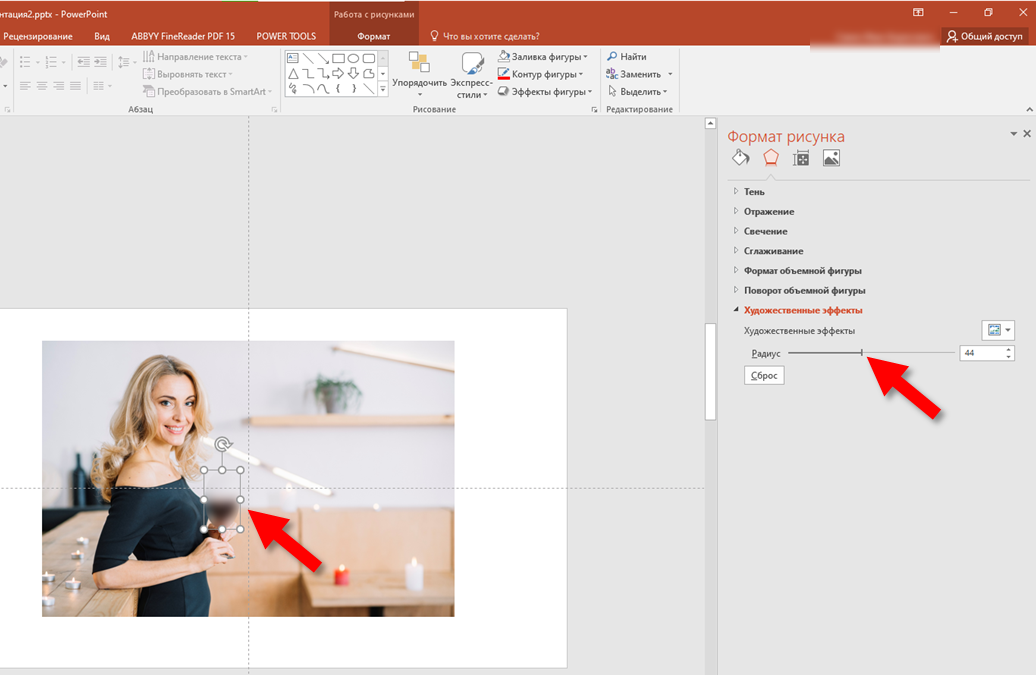Click Заменить in the Редактирование group

(639, 73)
